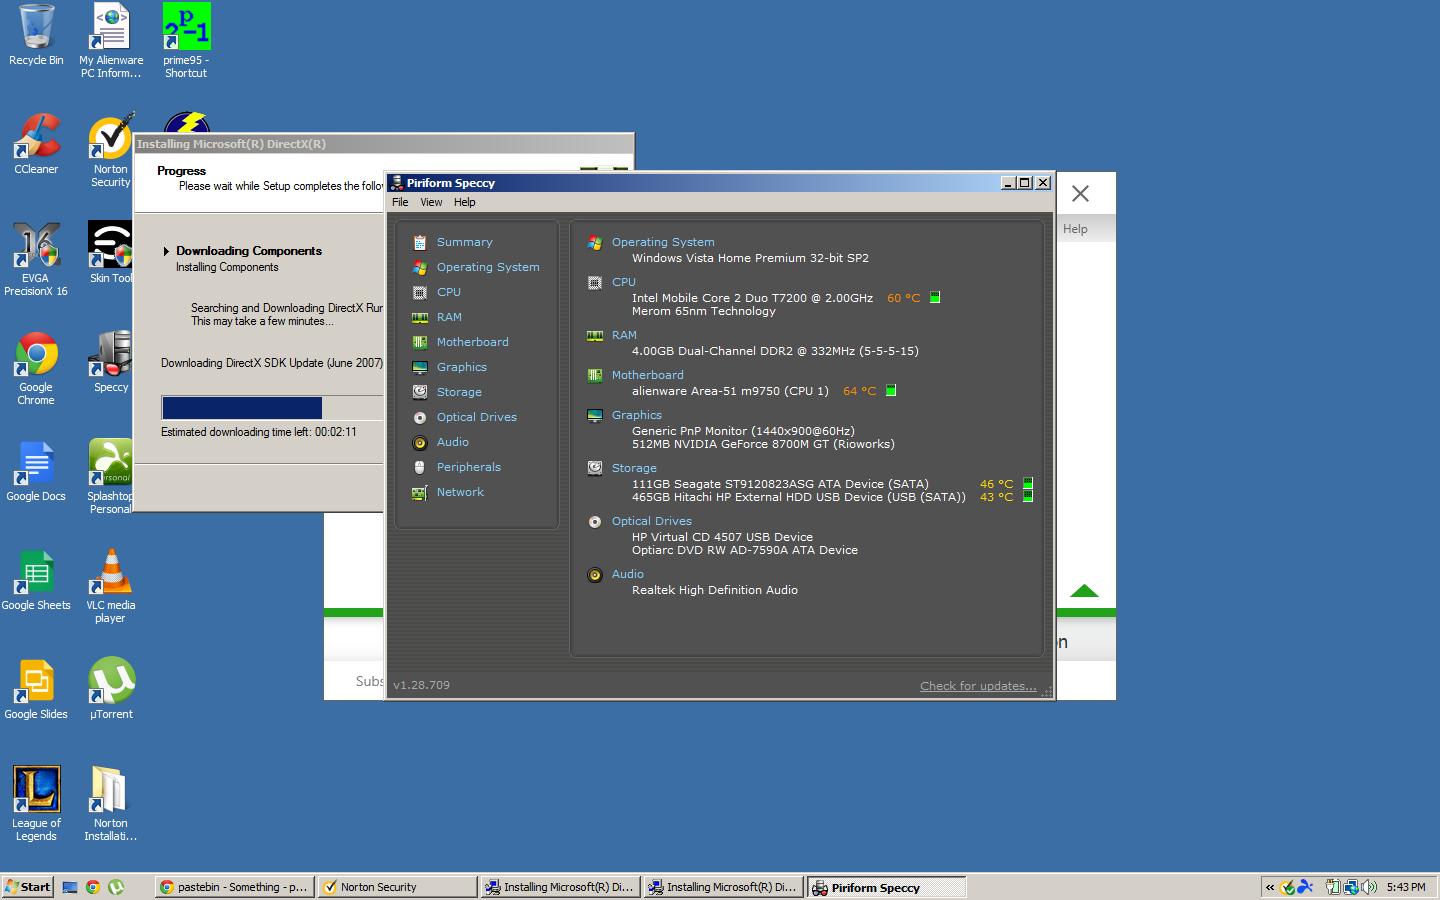Click Operating System heading in summary pane
The image size is (1440, 900).
tap(663, 242)
